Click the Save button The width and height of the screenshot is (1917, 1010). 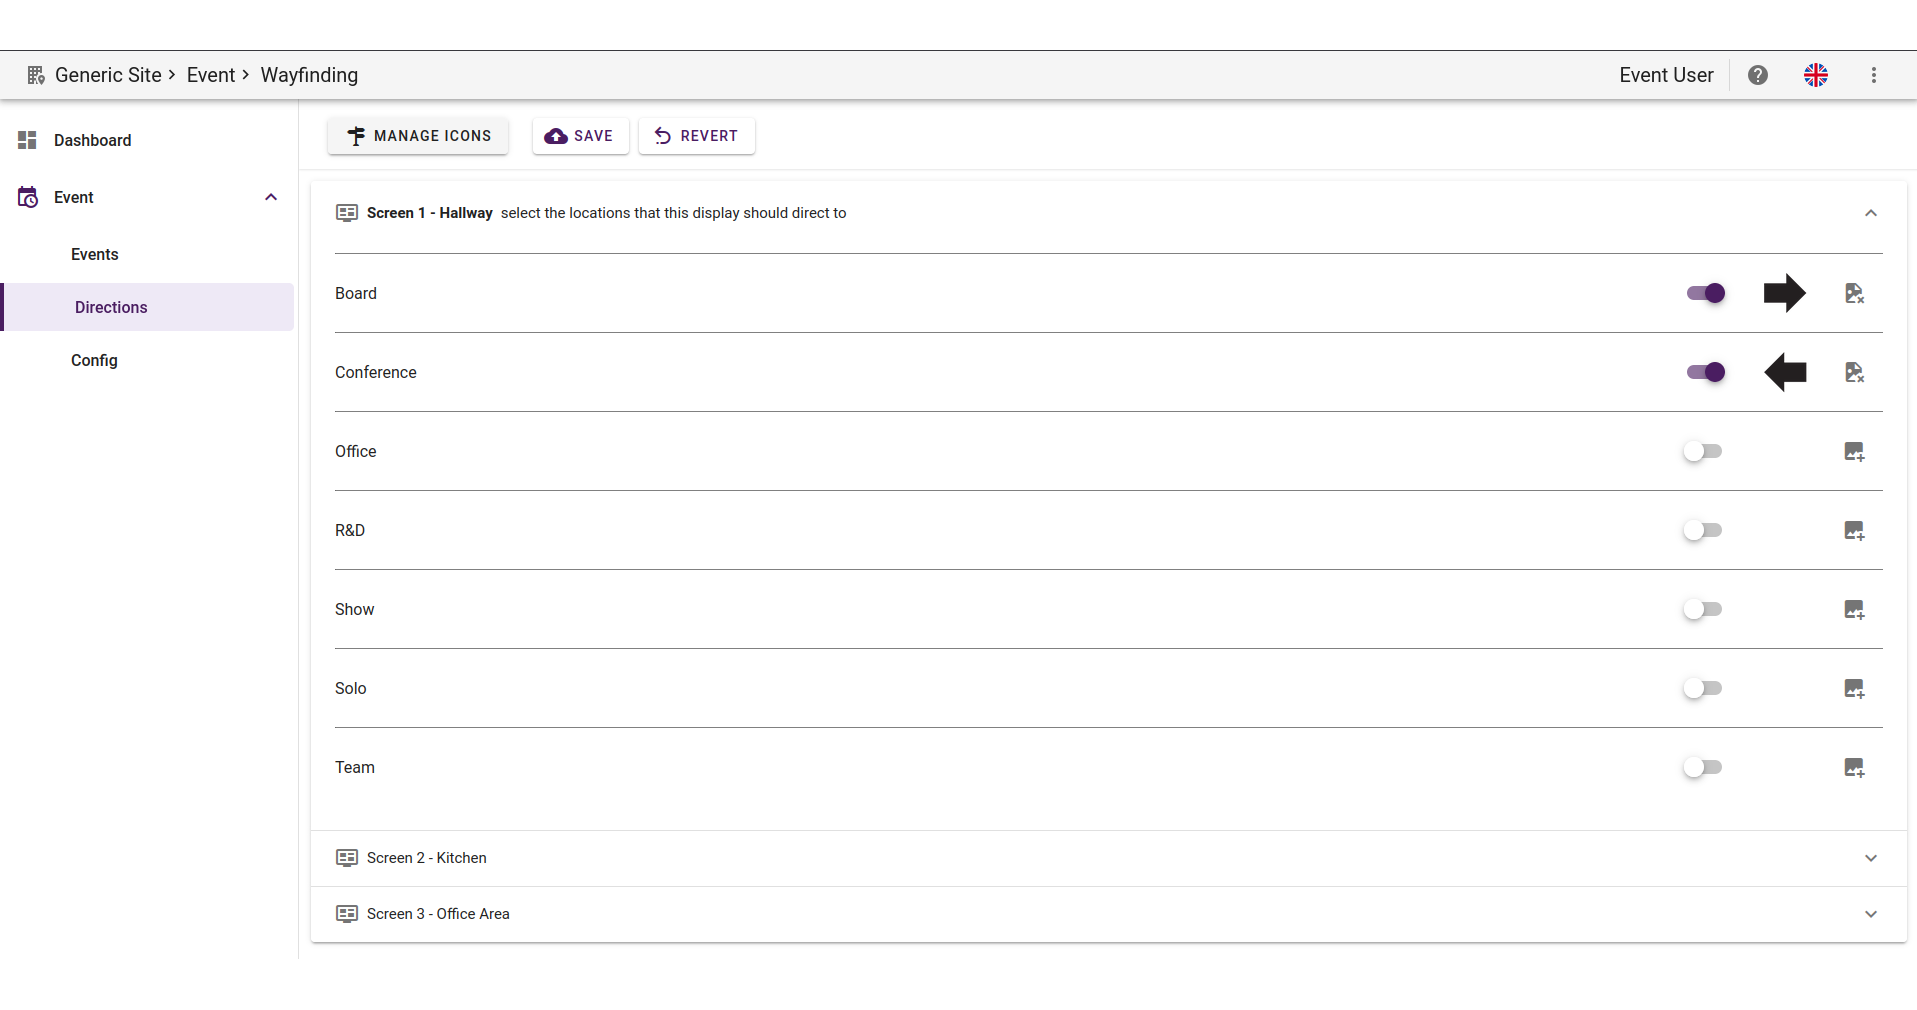(x=580, y=136)
